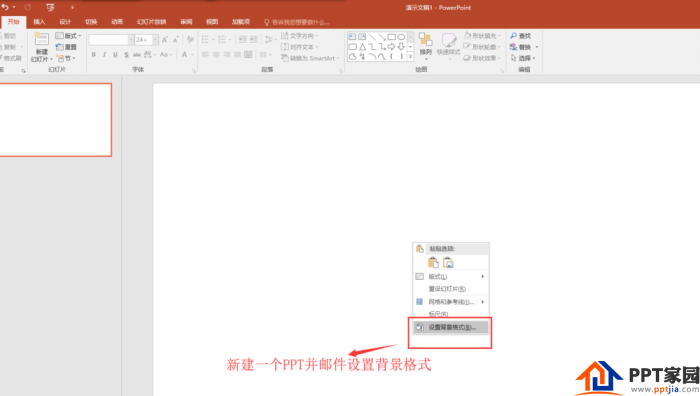This screenshot has width=700, height=396.
Task: Click the Redo icon in quick access
Action: coord(28,7)
